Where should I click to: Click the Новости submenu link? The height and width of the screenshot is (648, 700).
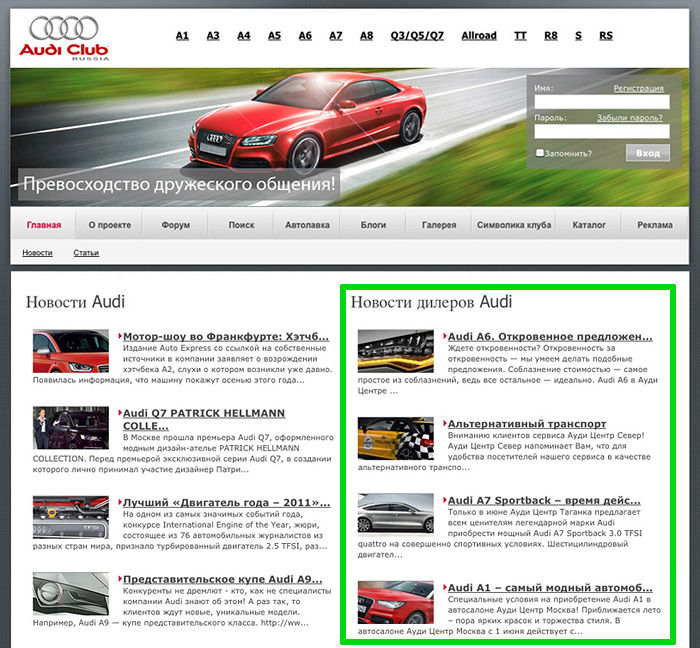point(38,253)
